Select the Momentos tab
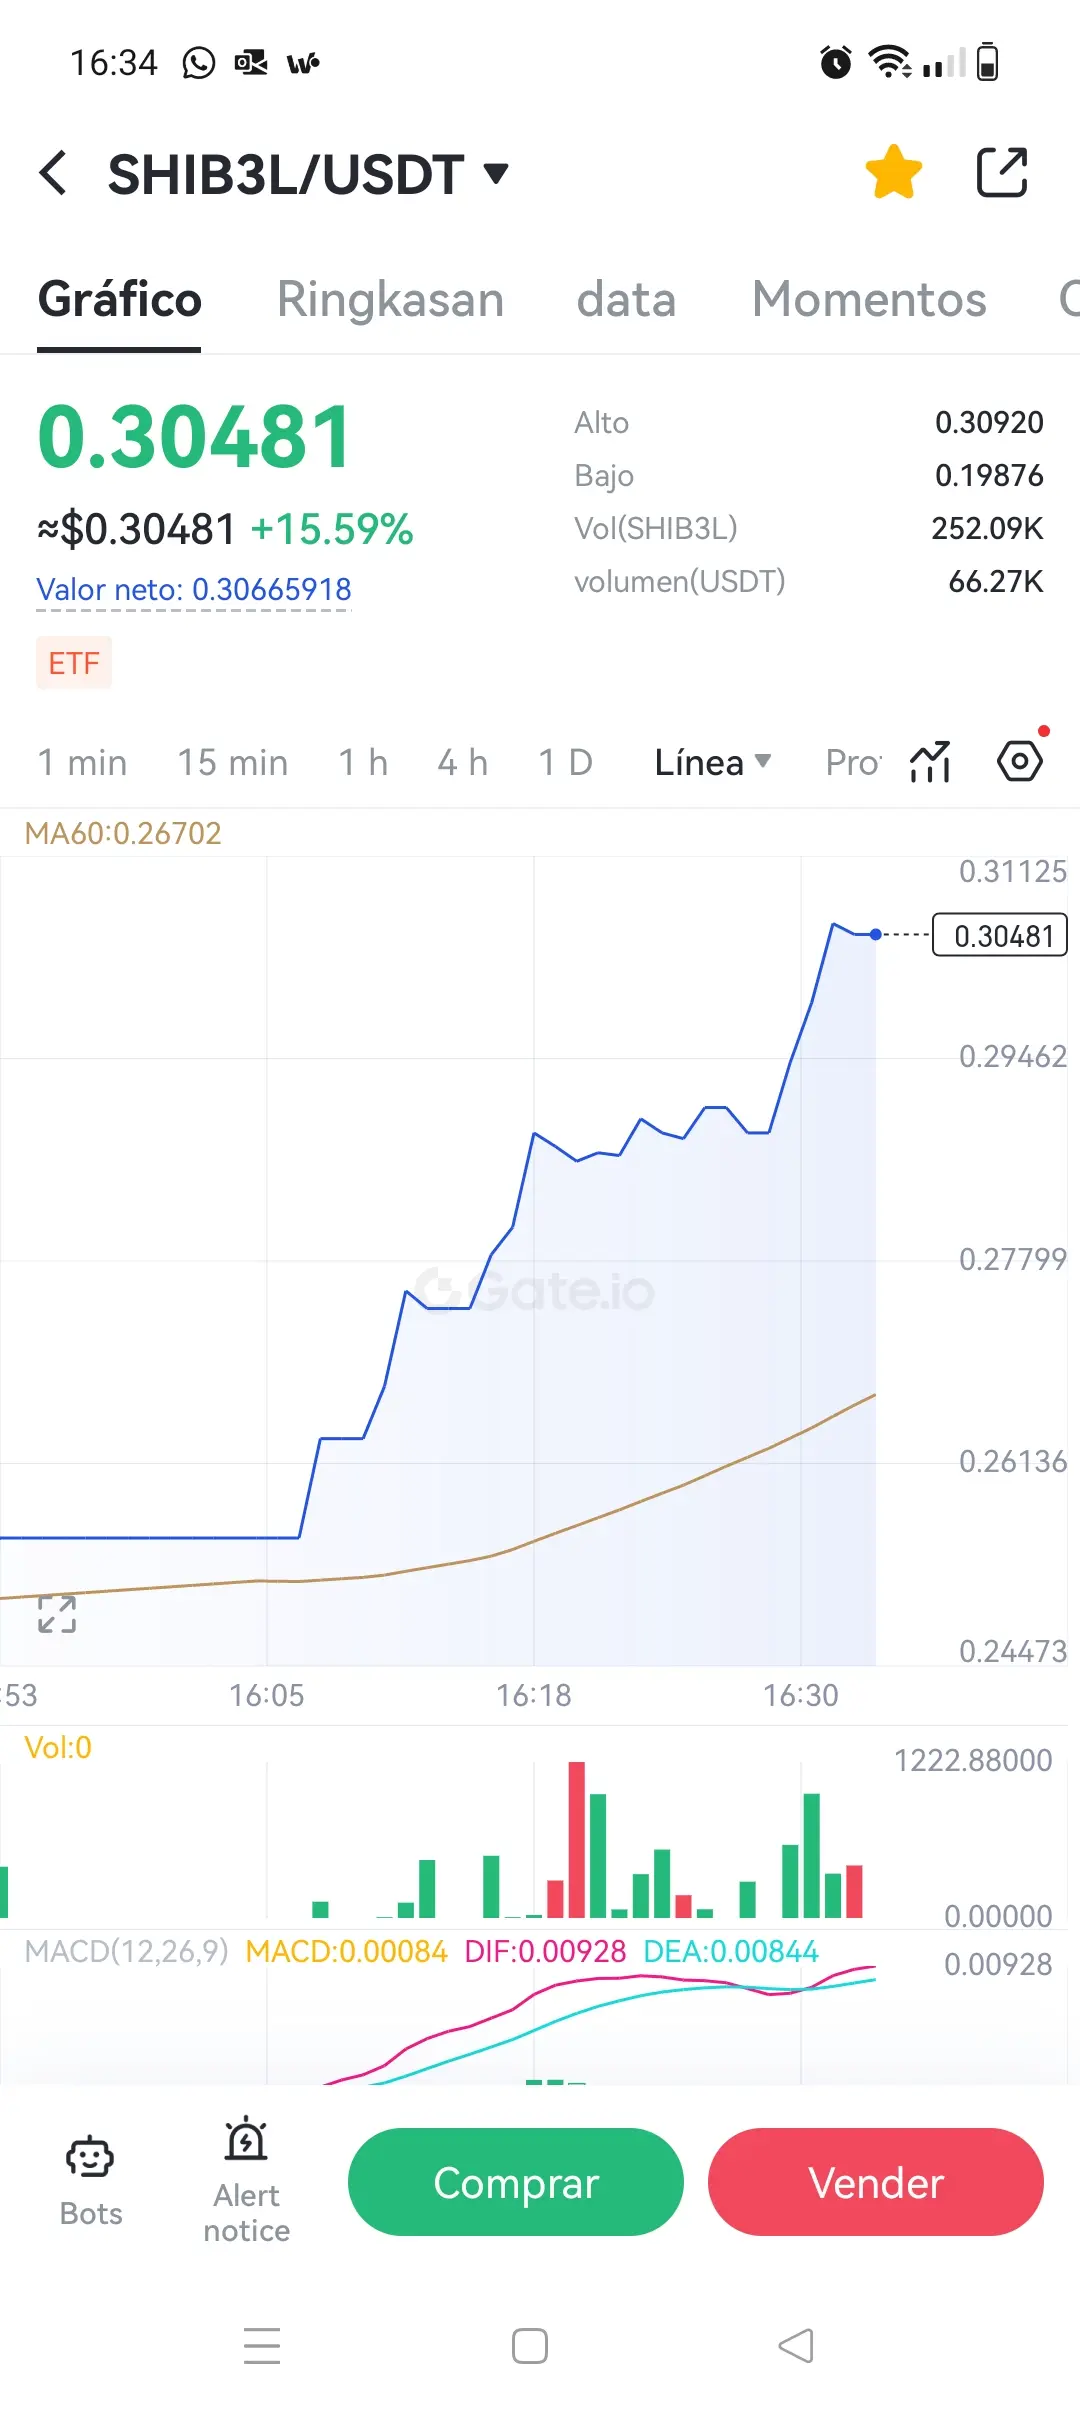The image size is (1080, 2412). pyautogui.click(x=869, y=299)
